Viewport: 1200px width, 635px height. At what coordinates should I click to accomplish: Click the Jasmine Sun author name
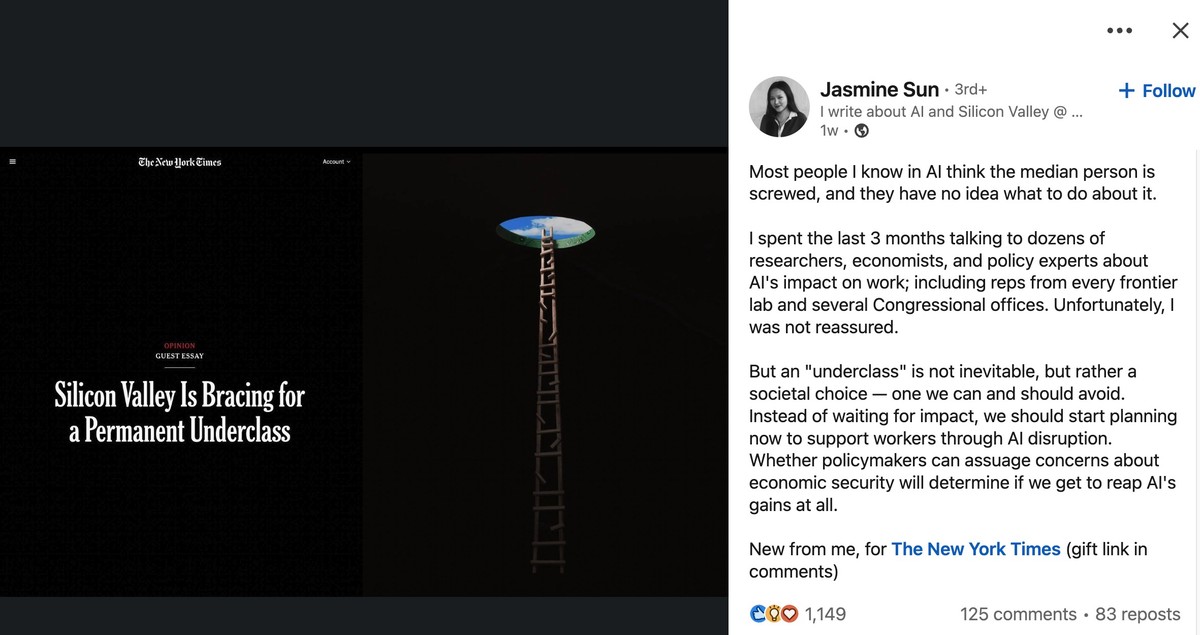[879, 90]
